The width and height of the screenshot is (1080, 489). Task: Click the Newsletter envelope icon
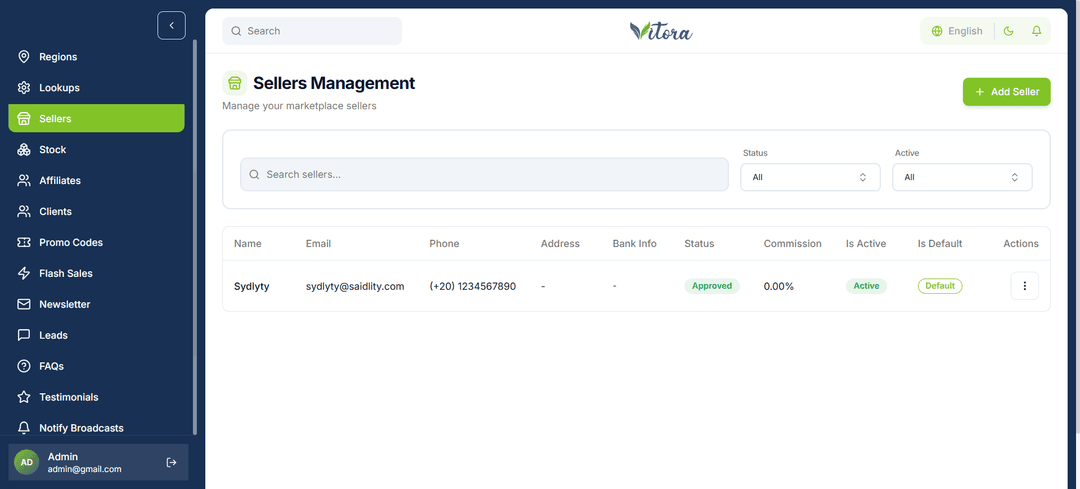pos(24,304)
